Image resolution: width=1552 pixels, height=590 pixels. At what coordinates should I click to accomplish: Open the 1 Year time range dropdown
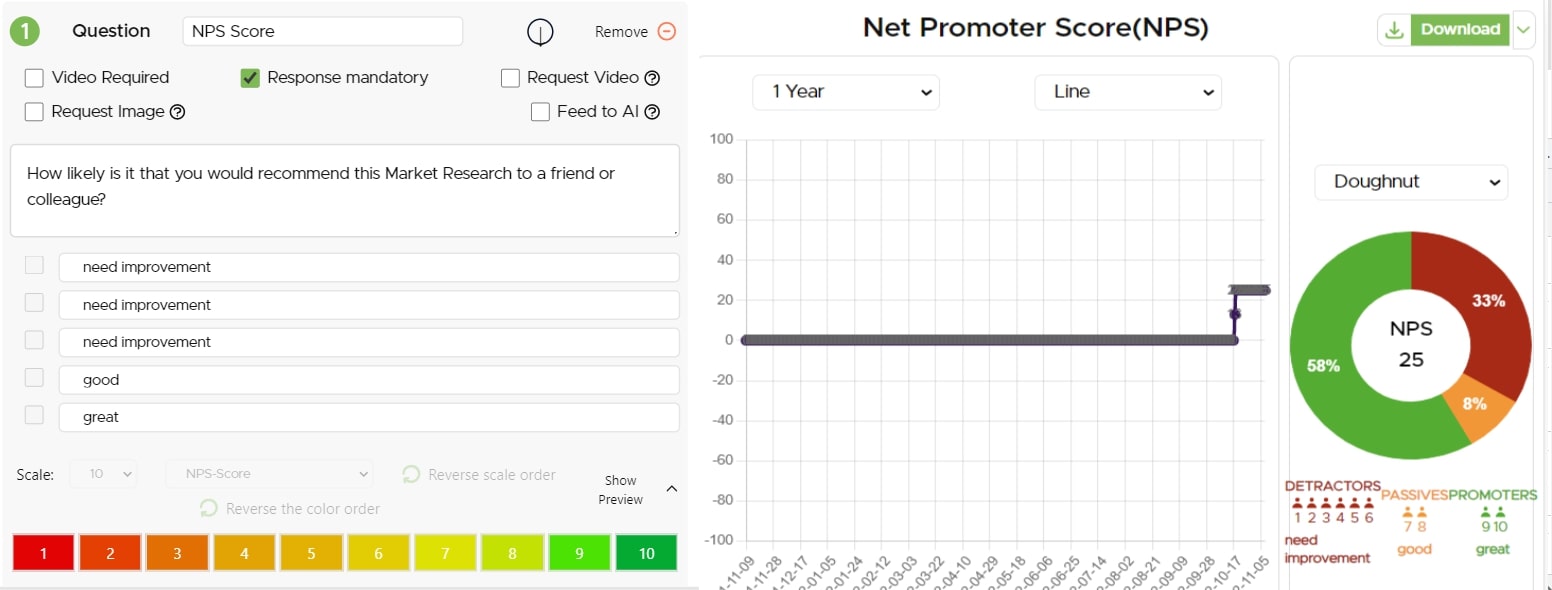(x=846, y=92)
